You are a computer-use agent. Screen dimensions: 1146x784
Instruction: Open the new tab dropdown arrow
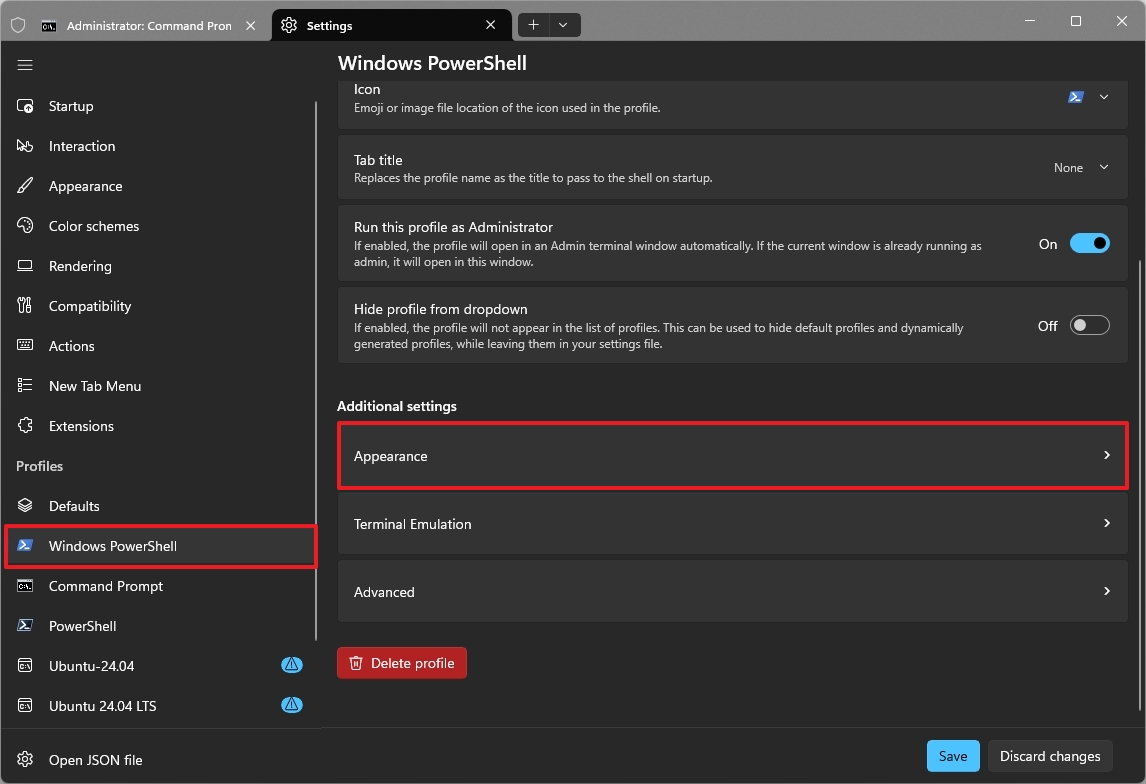(563, 25)
